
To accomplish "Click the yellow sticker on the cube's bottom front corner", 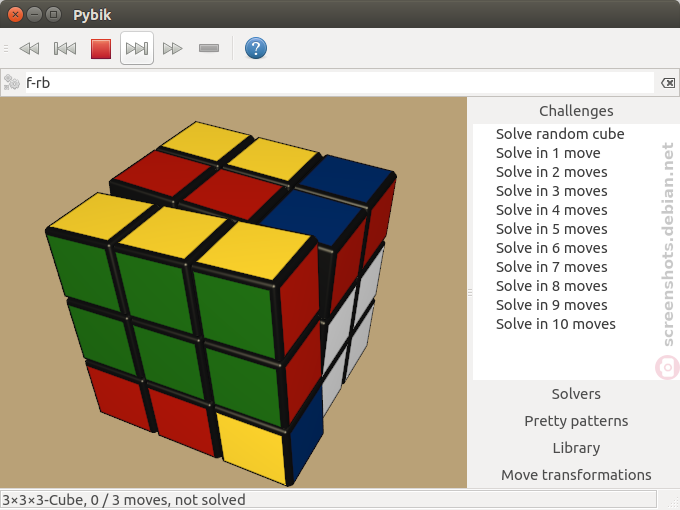I will pos(253,447).
